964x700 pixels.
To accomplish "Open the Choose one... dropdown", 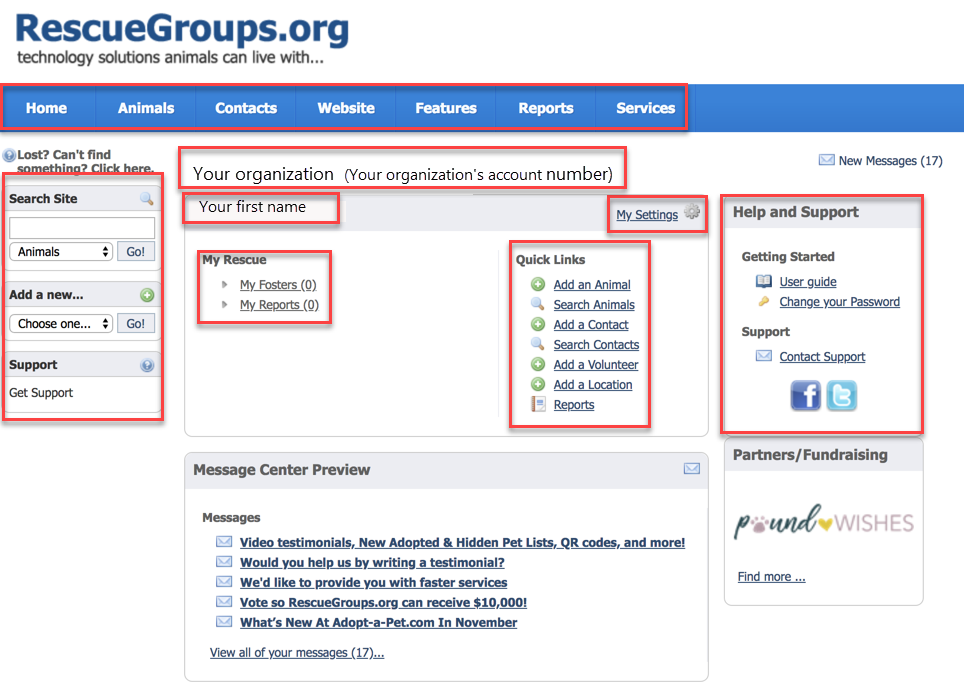I will pos(61,323).
